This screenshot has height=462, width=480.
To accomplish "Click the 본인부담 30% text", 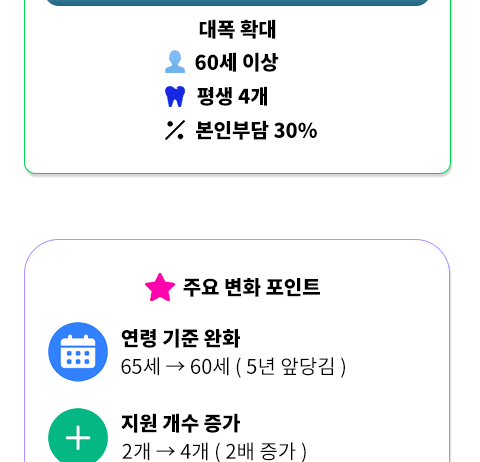I will click(256, 130).
